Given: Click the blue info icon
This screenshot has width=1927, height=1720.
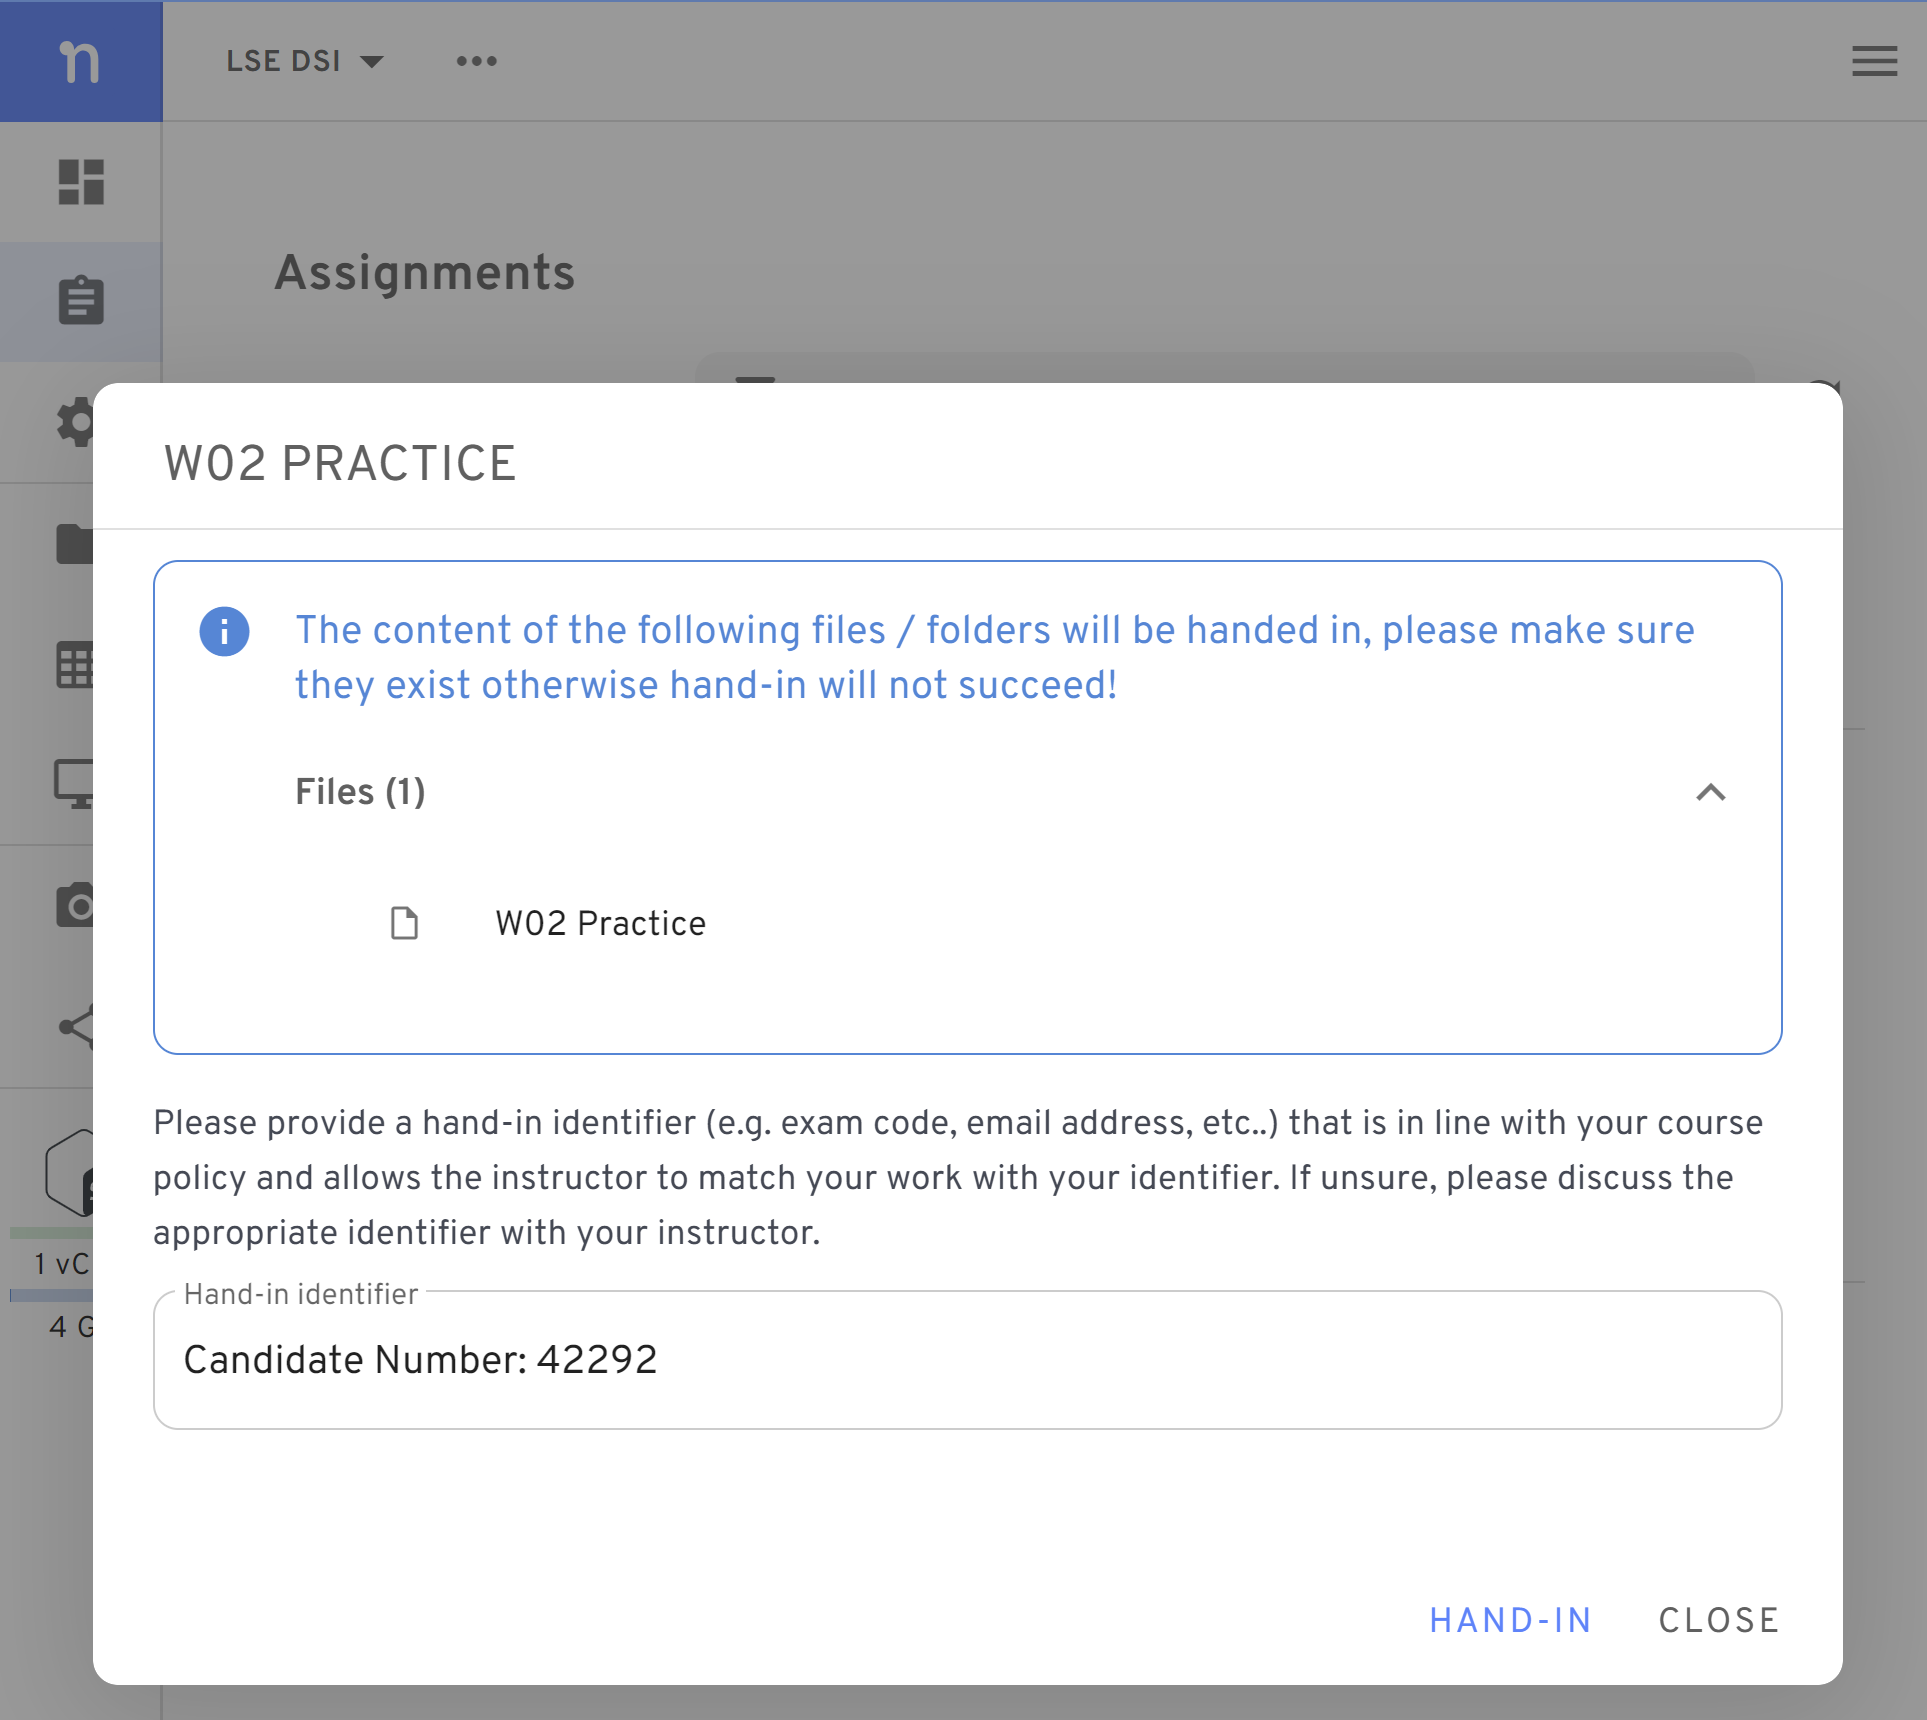Looking at the screenshot, I should tap(224, 632).
